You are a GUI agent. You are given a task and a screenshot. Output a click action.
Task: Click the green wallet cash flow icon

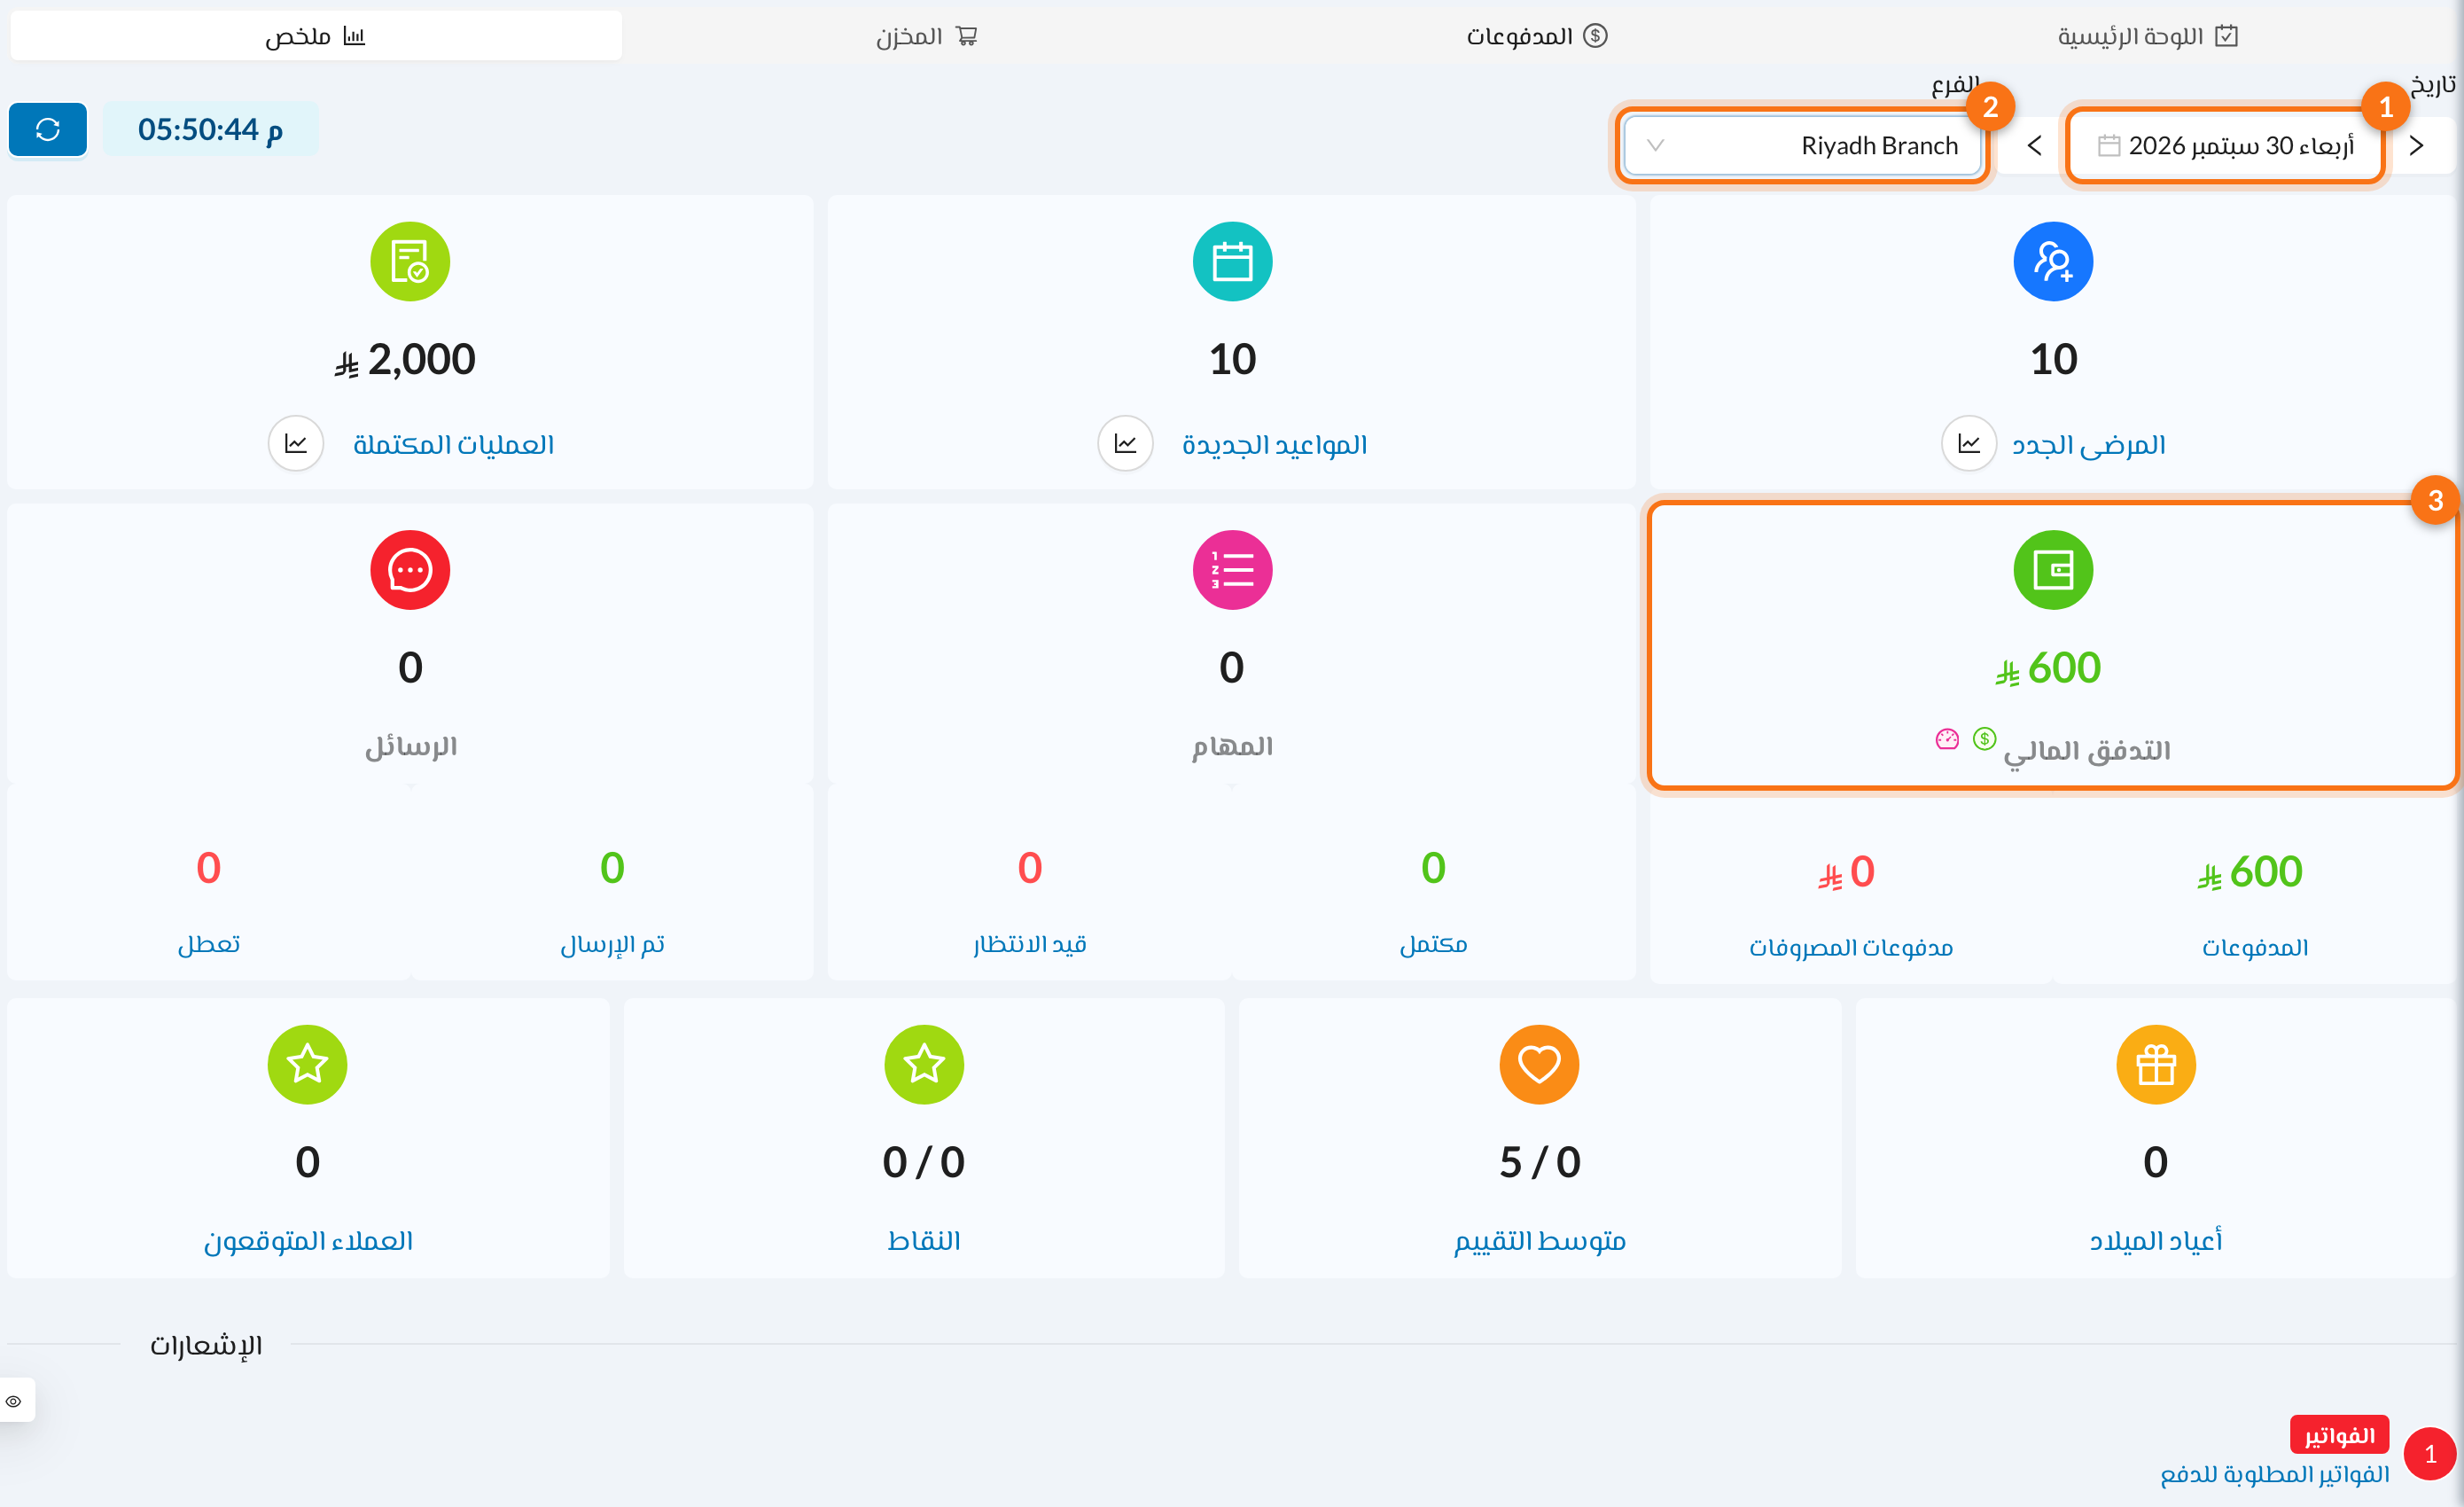click(x=2053, y=570)
